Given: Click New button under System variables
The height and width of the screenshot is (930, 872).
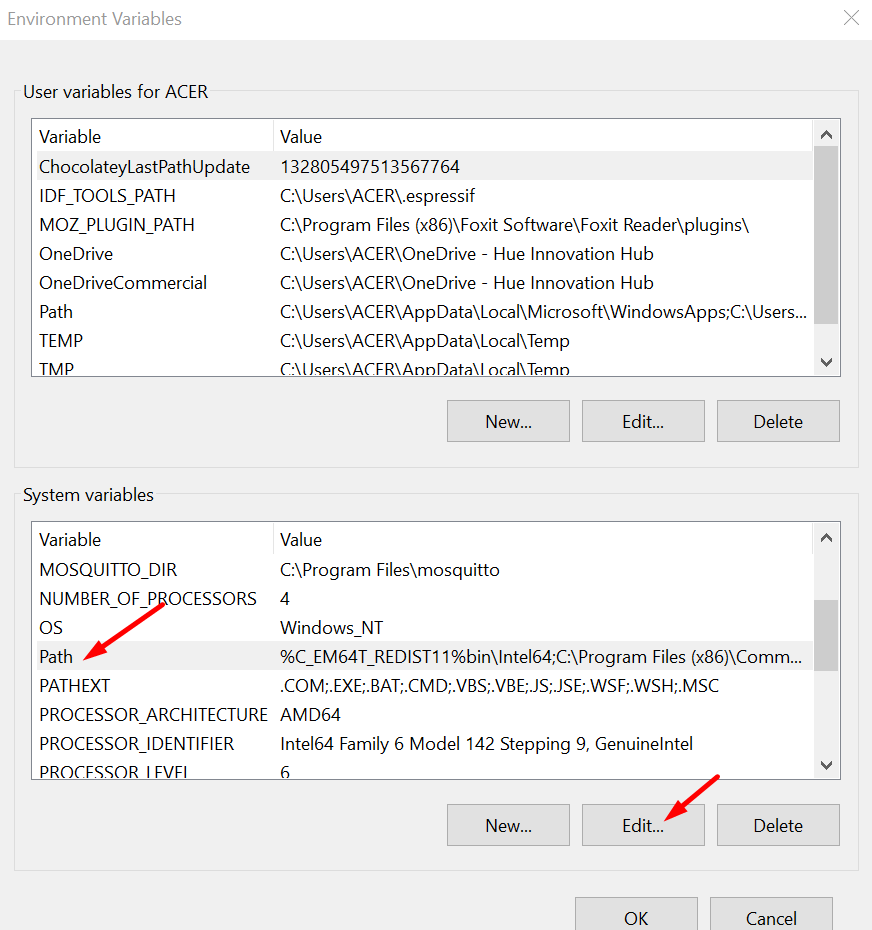Looking at the screenshot, I should (x=508, y=825).
